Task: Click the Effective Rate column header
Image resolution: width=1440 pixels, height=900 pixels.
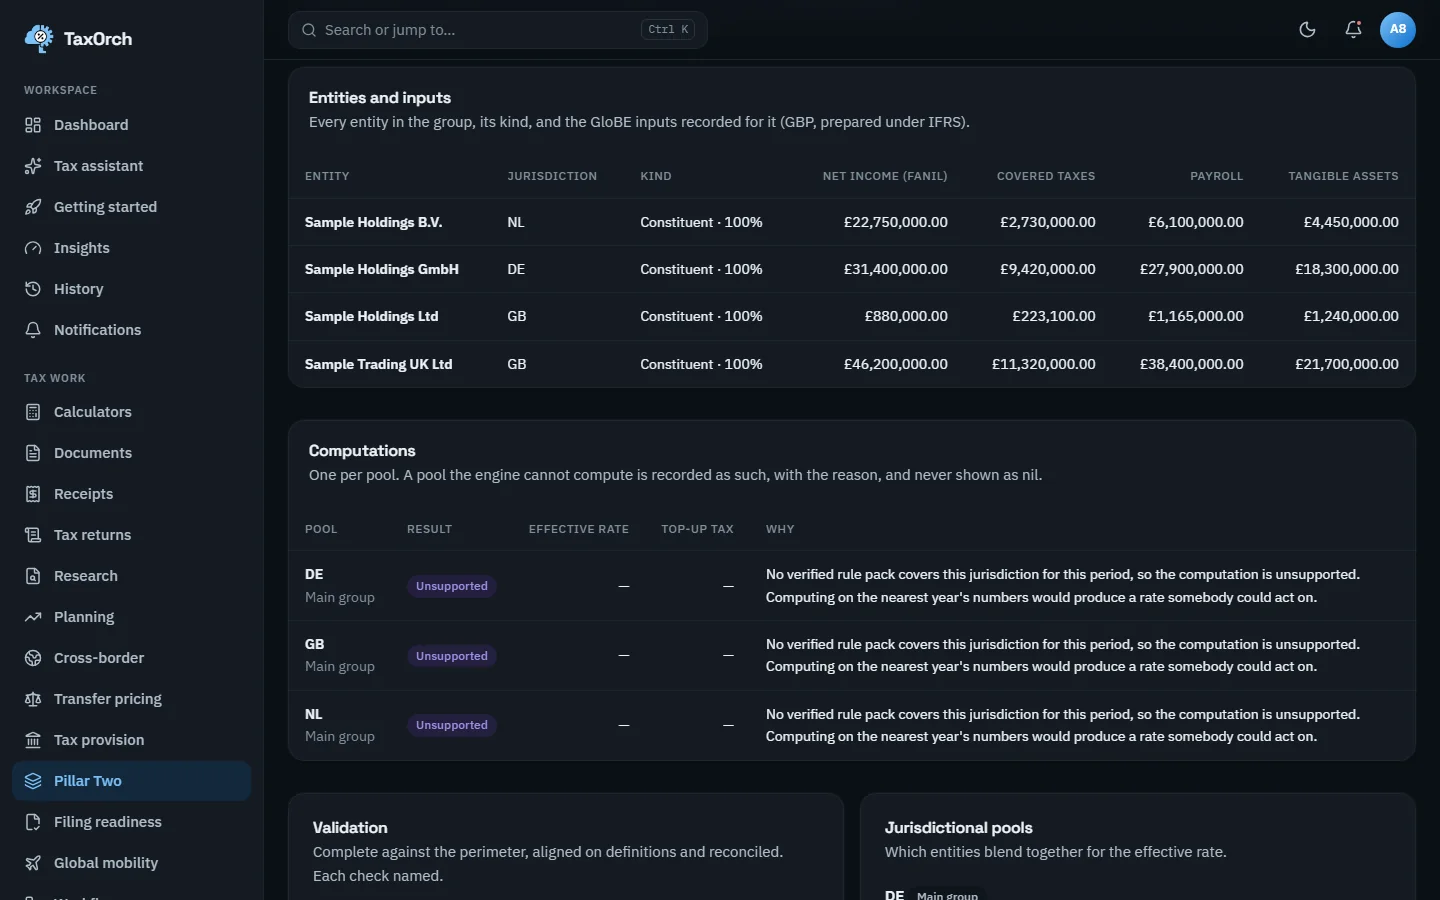Action: point(579,529)
